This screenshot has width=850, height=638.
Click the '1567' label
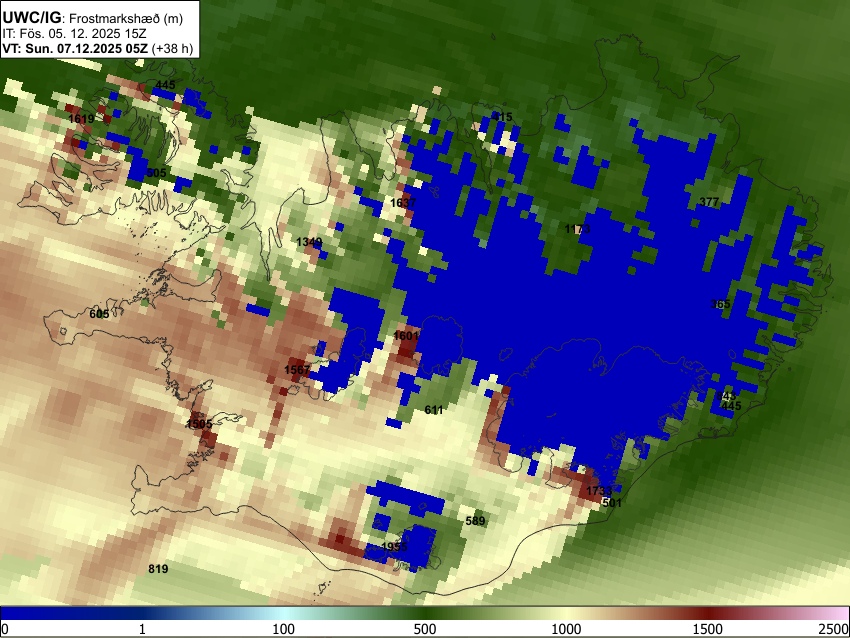pyautogui.click(x=297, y=370)
